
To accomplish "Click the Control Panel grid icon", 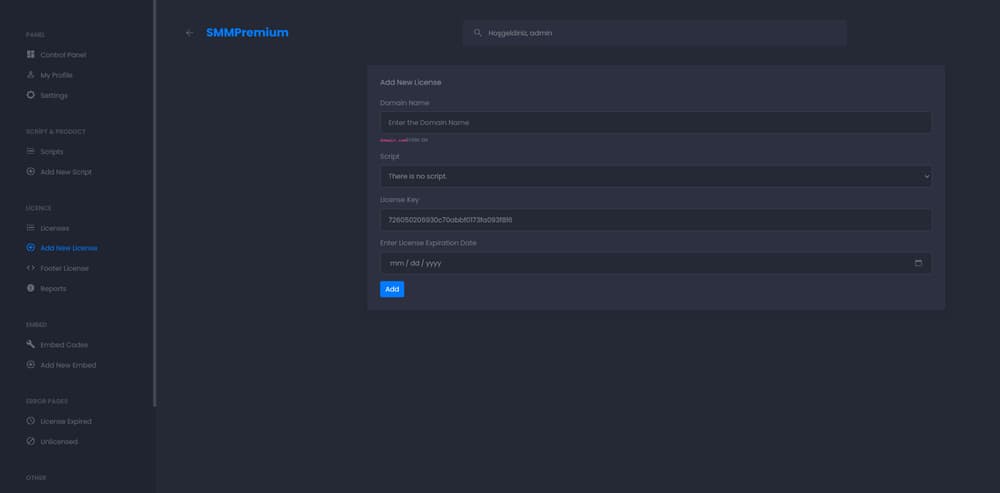I will pos(31,55).
